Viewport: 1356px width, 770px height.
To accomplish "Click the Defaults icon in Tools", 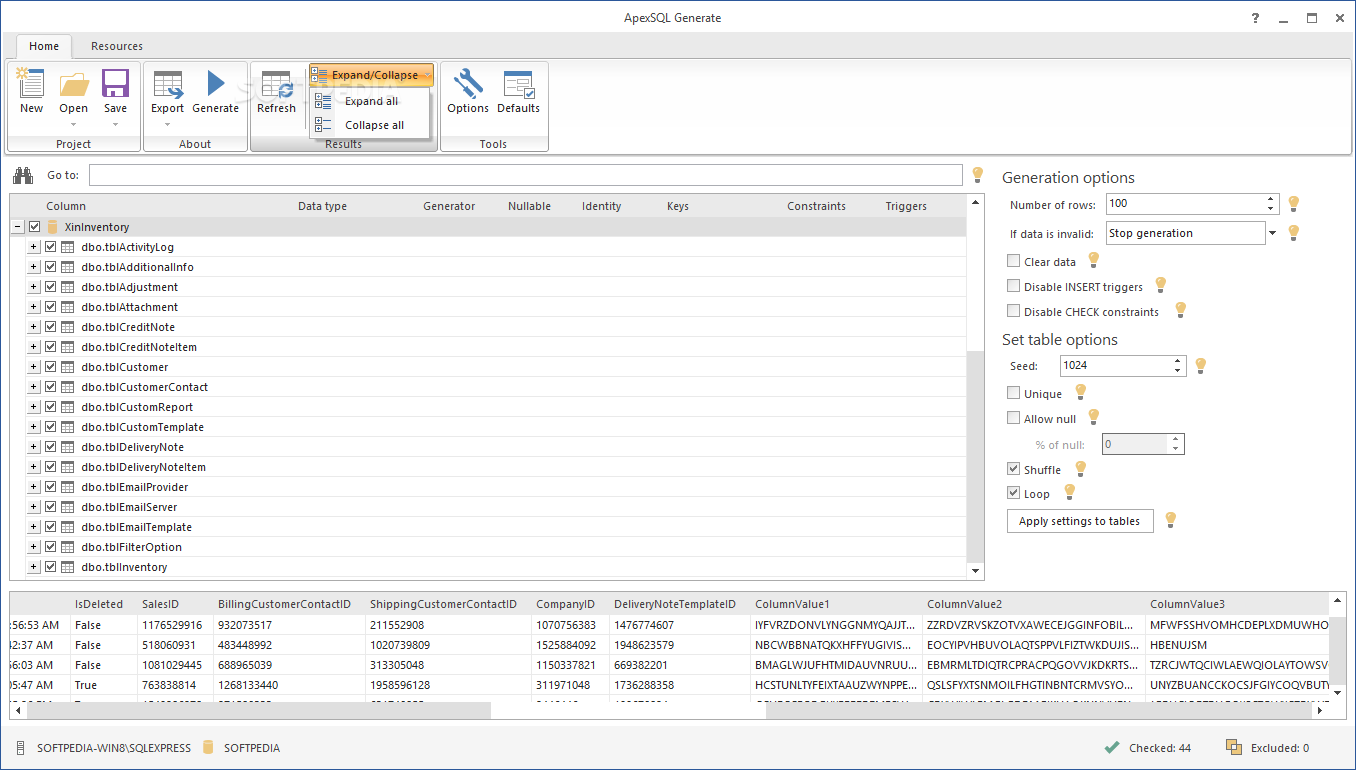I will coord(518,84).
